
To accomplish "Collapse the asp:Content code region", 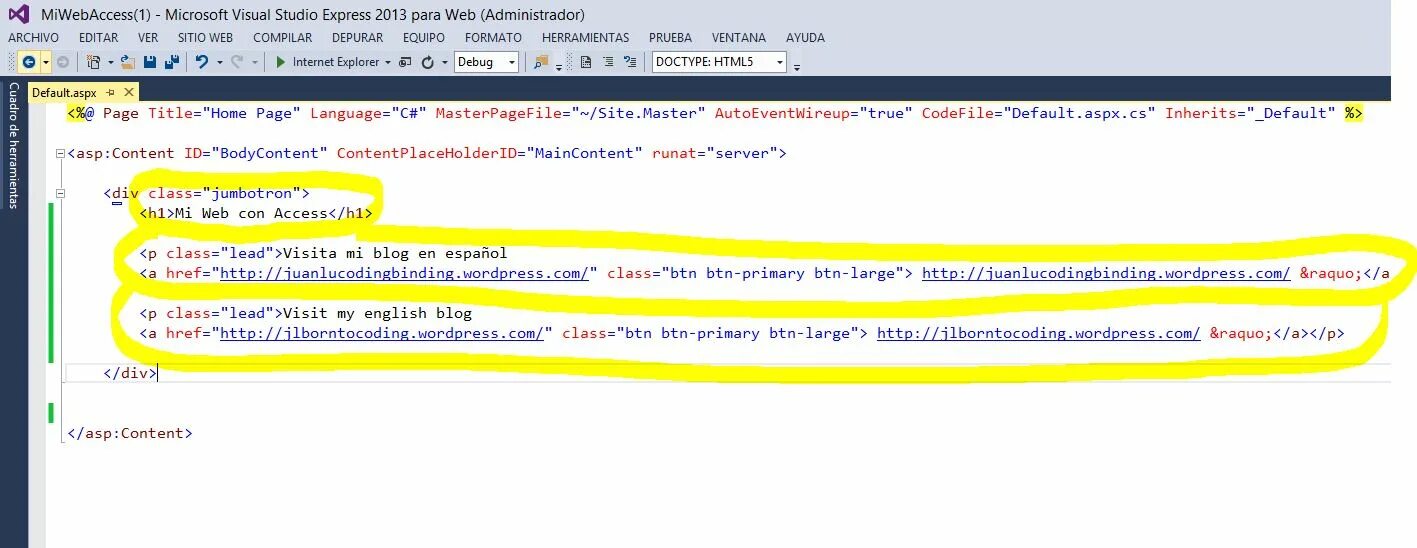I will click(x=61, y=153).
